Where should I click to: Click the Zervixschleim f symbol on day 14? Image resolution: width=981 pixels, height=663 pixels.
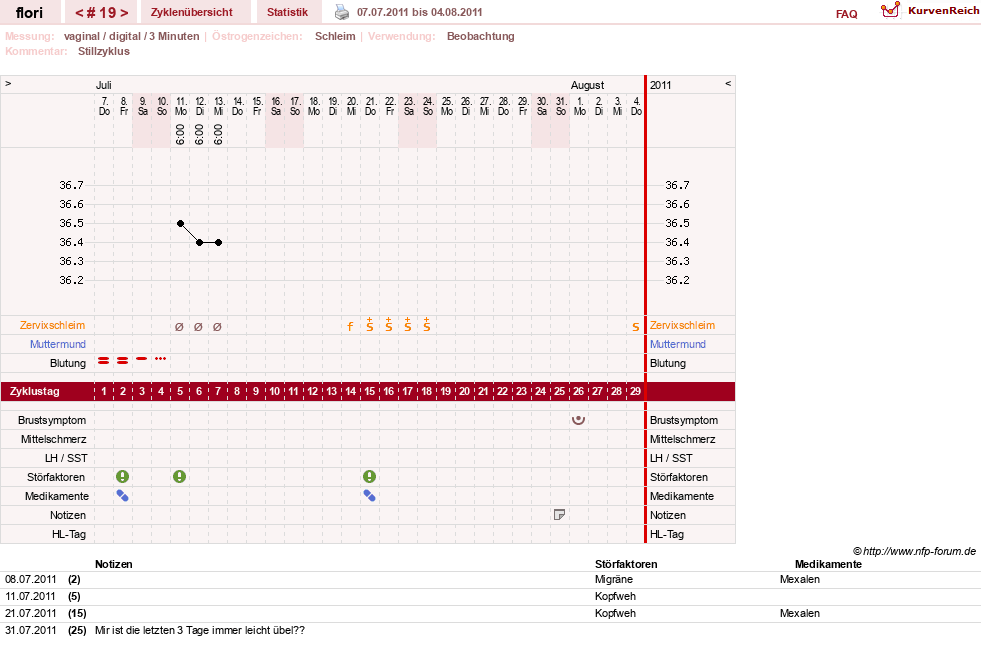[350, 326]
